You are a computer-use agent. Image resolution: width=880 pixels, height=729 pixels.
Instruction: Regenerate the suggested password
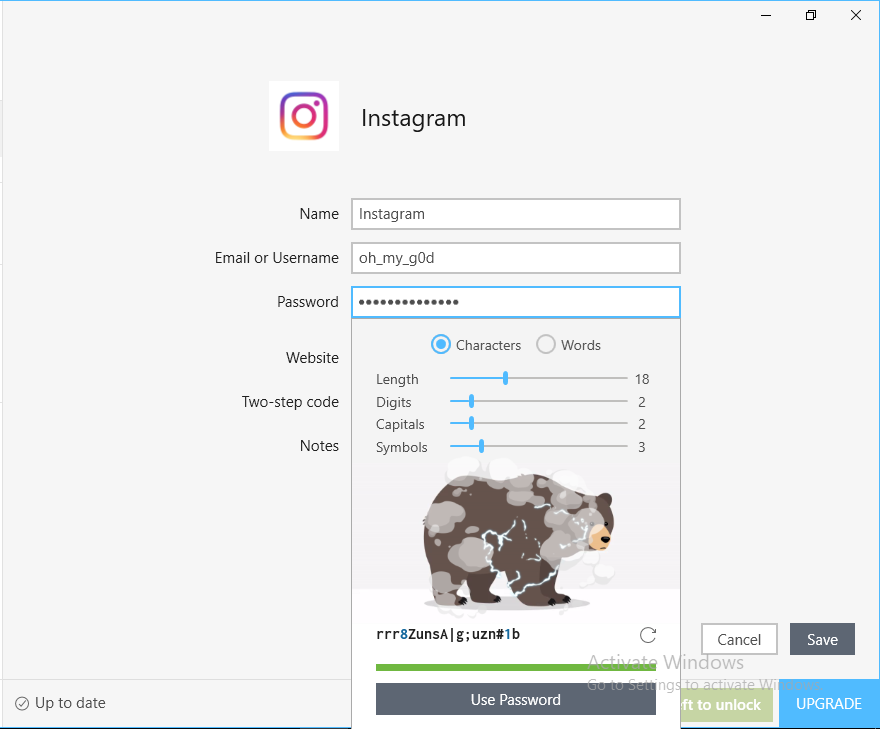[x=648, y=635]
